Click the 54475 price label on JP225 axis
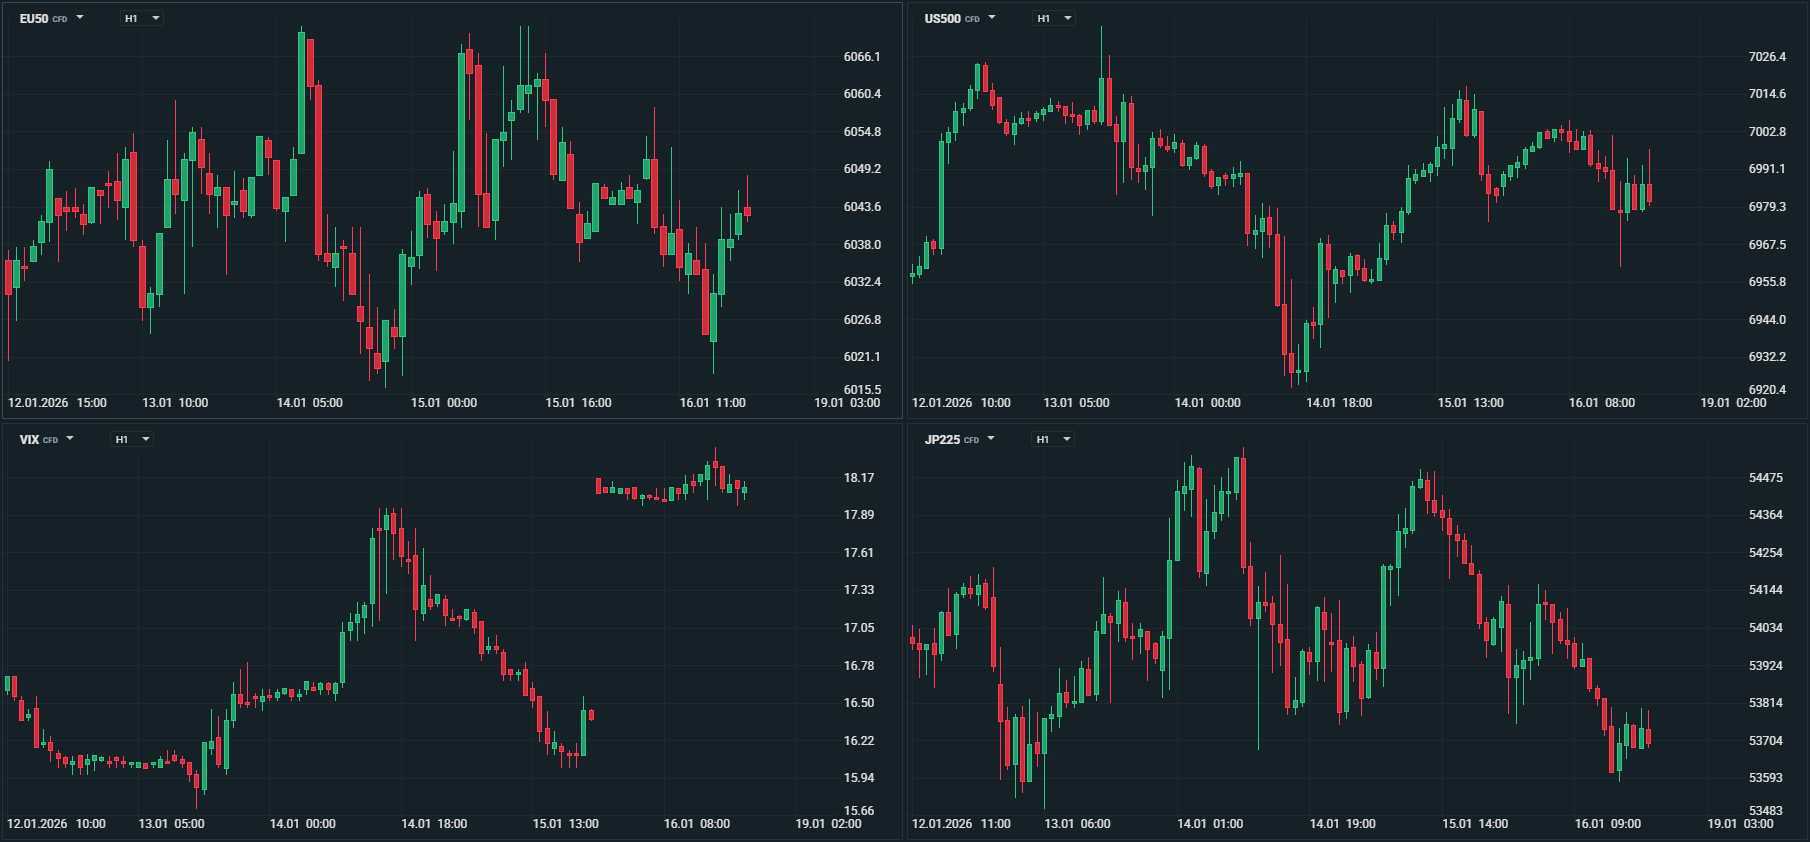 (1766, 478)
